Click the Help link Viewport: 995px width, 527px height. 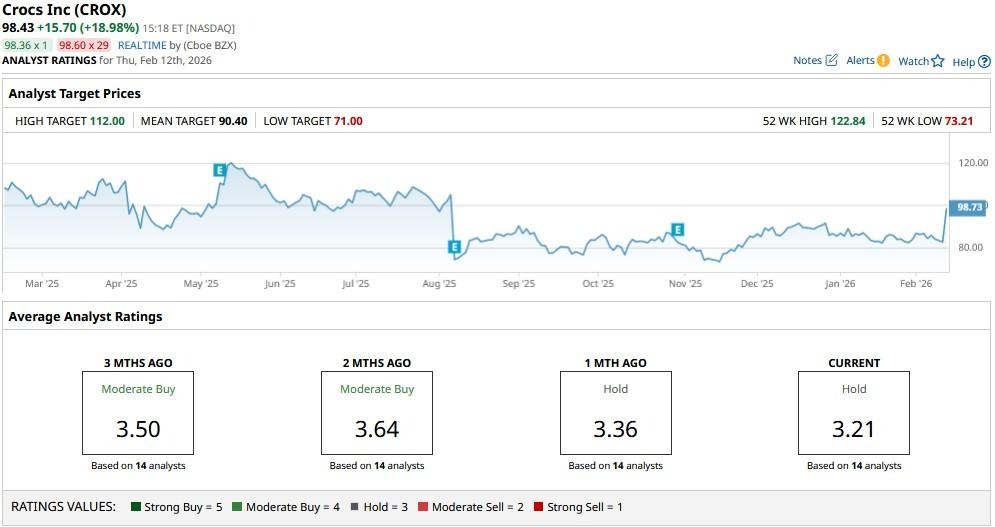[x=963, y=62]
